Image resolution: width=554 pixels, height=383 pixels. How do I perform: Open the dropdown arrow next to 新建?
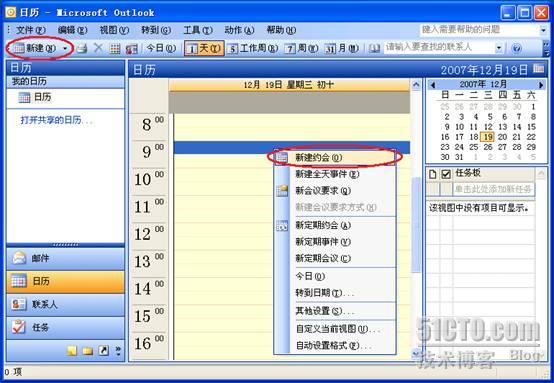coord(65,48)
